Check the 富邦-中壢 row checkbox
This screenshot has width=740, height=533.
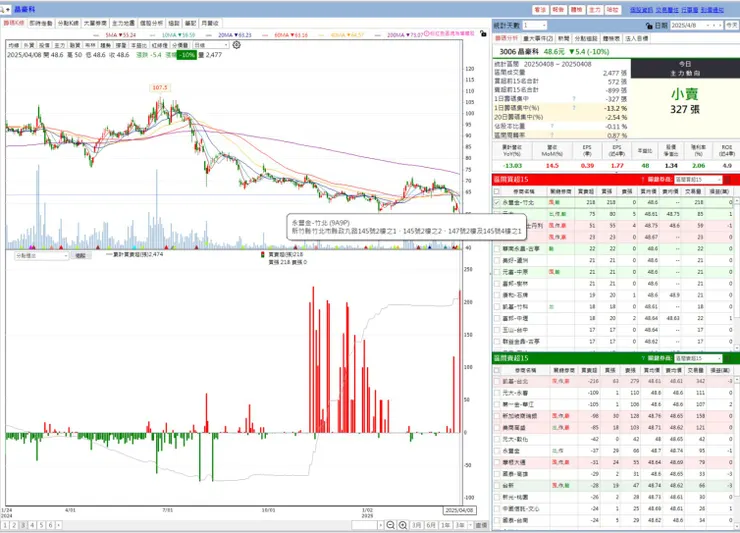tap(496, 319)
